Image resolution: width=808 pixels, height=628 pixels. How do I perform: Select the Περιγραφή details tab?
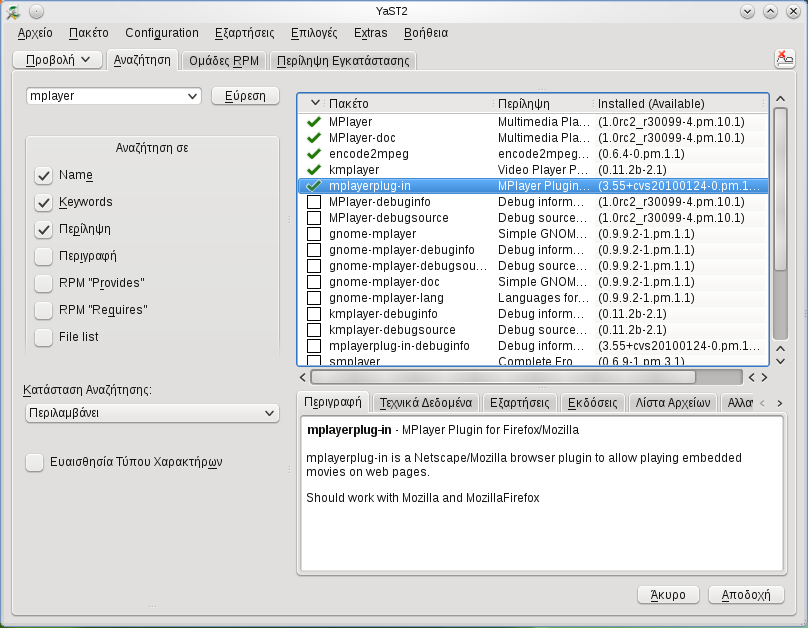click(333, 402)
